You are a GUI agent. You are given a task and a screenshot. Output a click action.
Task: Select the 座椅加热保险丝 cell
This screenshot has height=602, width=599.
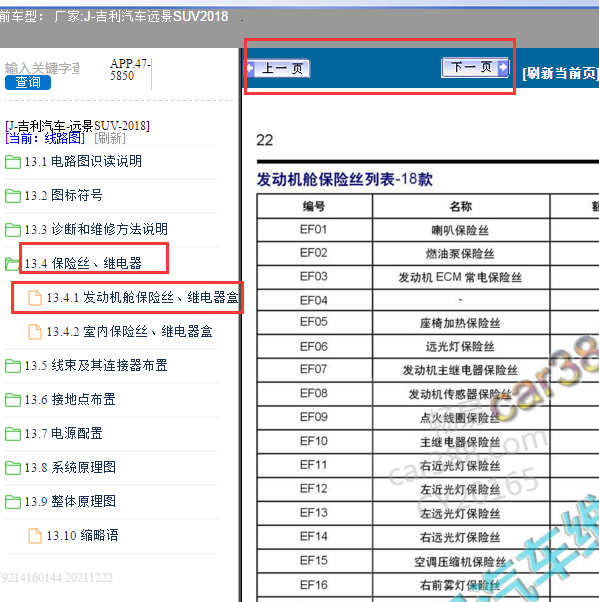[460, 323]
